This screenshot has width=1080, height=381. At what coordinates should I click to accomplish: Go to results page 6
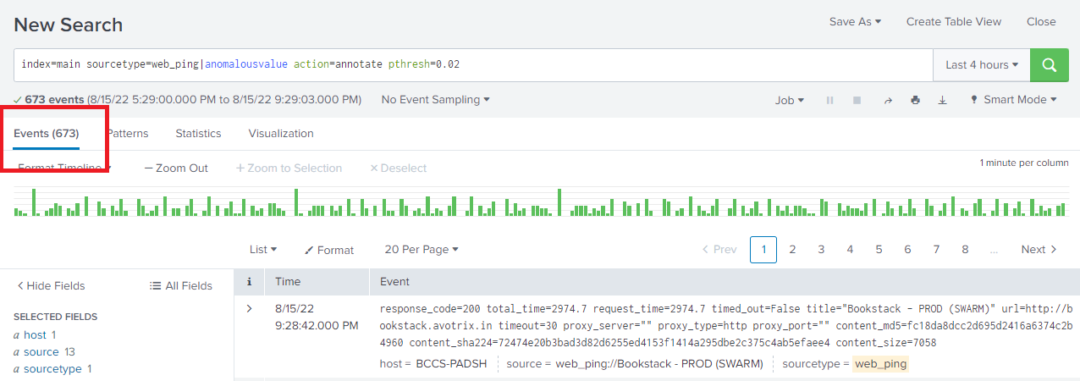(x=908, y=249)
